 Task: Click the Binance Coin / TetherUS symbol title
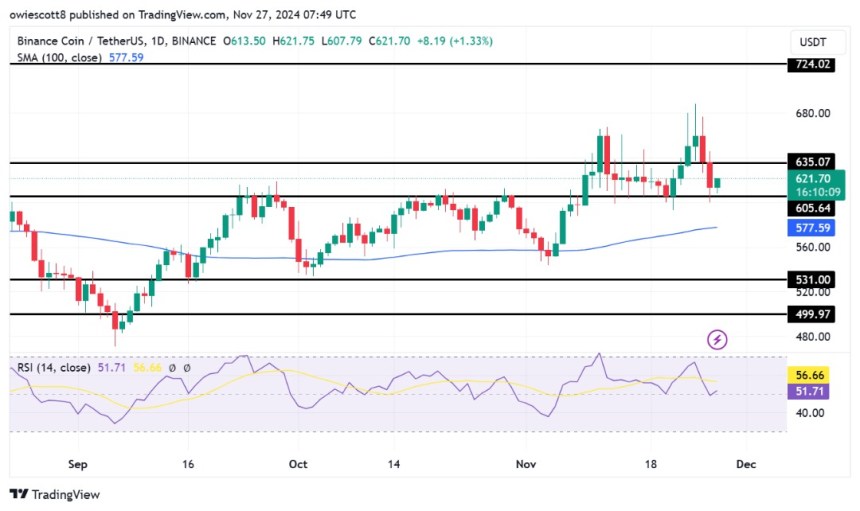[116, 41]
